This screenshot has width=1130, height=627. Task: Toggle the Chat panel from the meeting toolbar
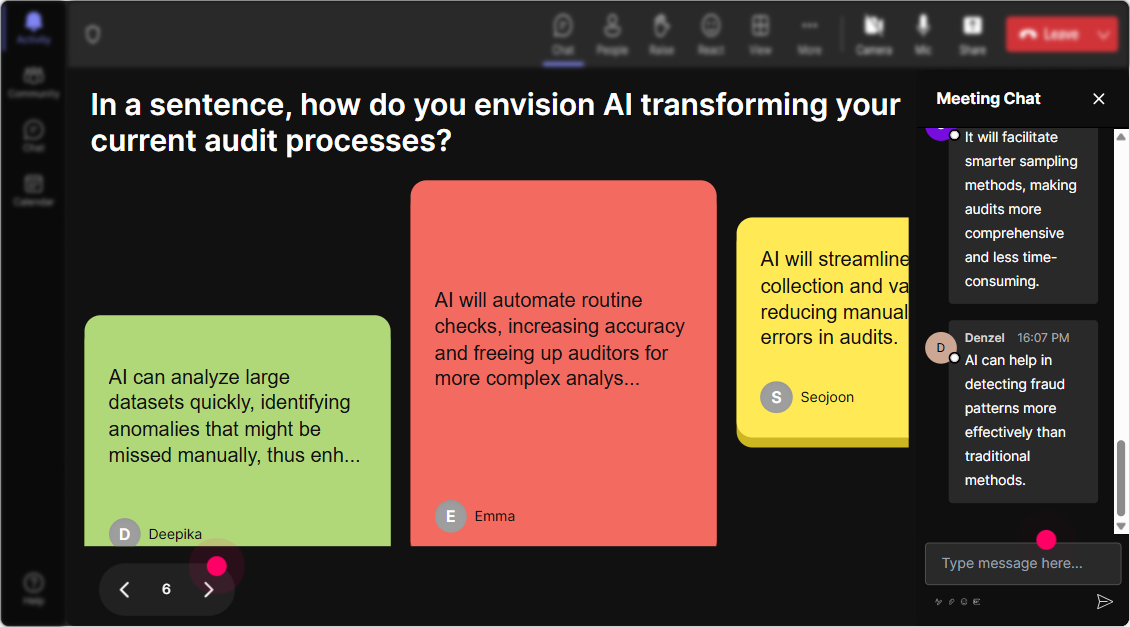(563, 34)
